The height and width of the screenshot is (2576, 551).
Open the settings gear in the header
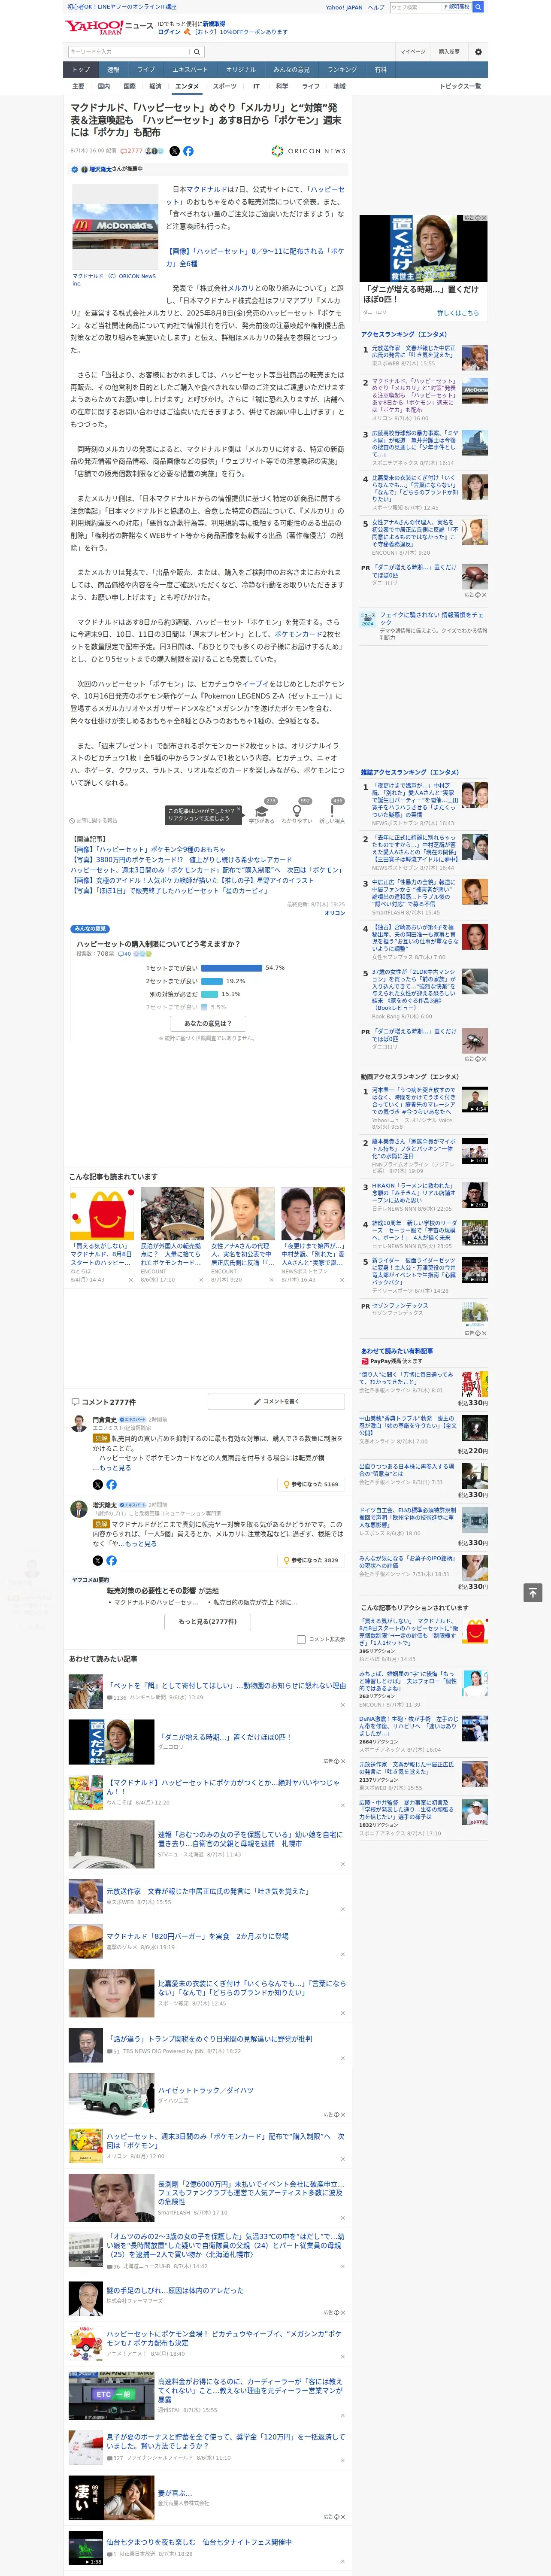pyautogui.click(x=478, y=52)
